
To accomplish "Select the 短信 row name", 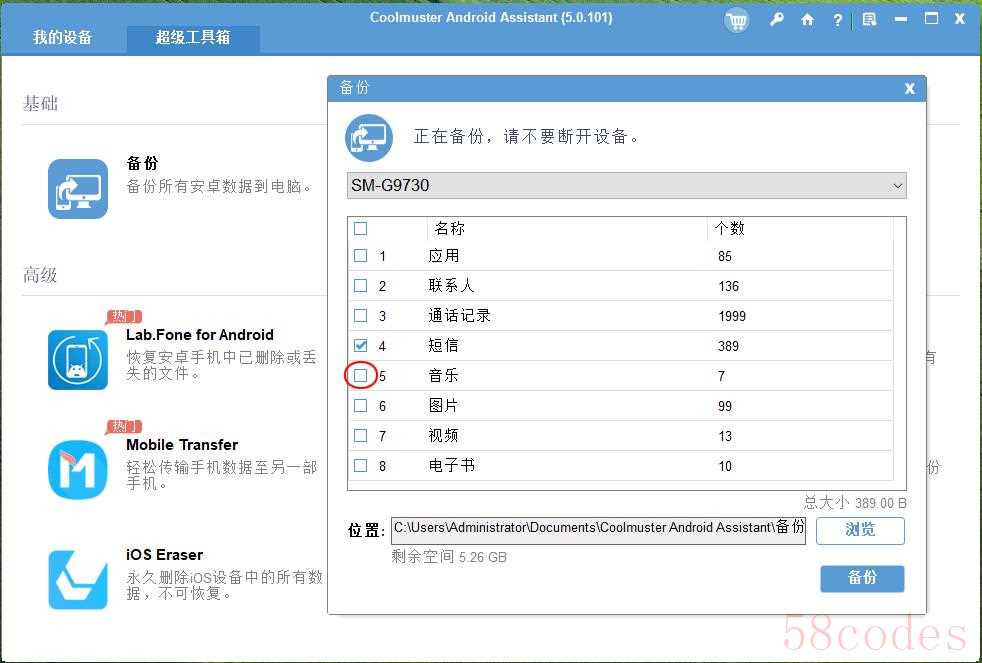I will tap(444, 346).
